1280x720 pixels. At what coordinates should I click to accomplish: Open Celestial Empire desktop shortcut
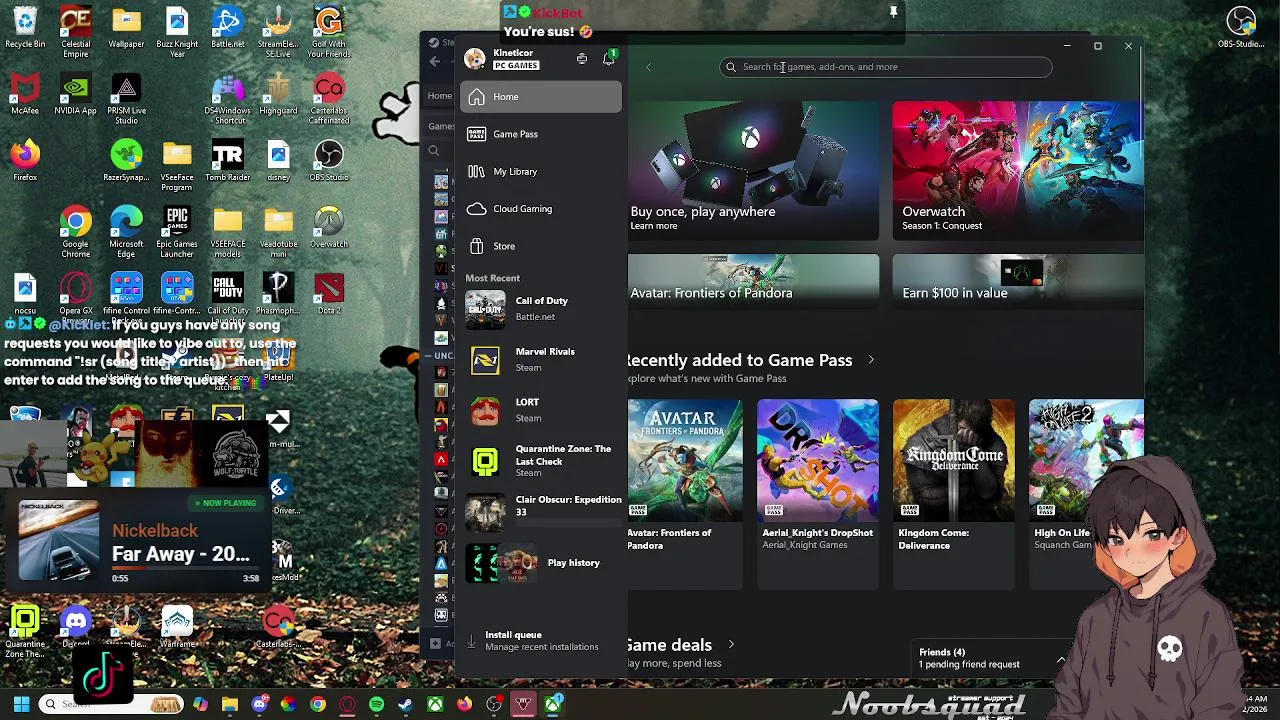pyautogui.click(x=76, y=30)
